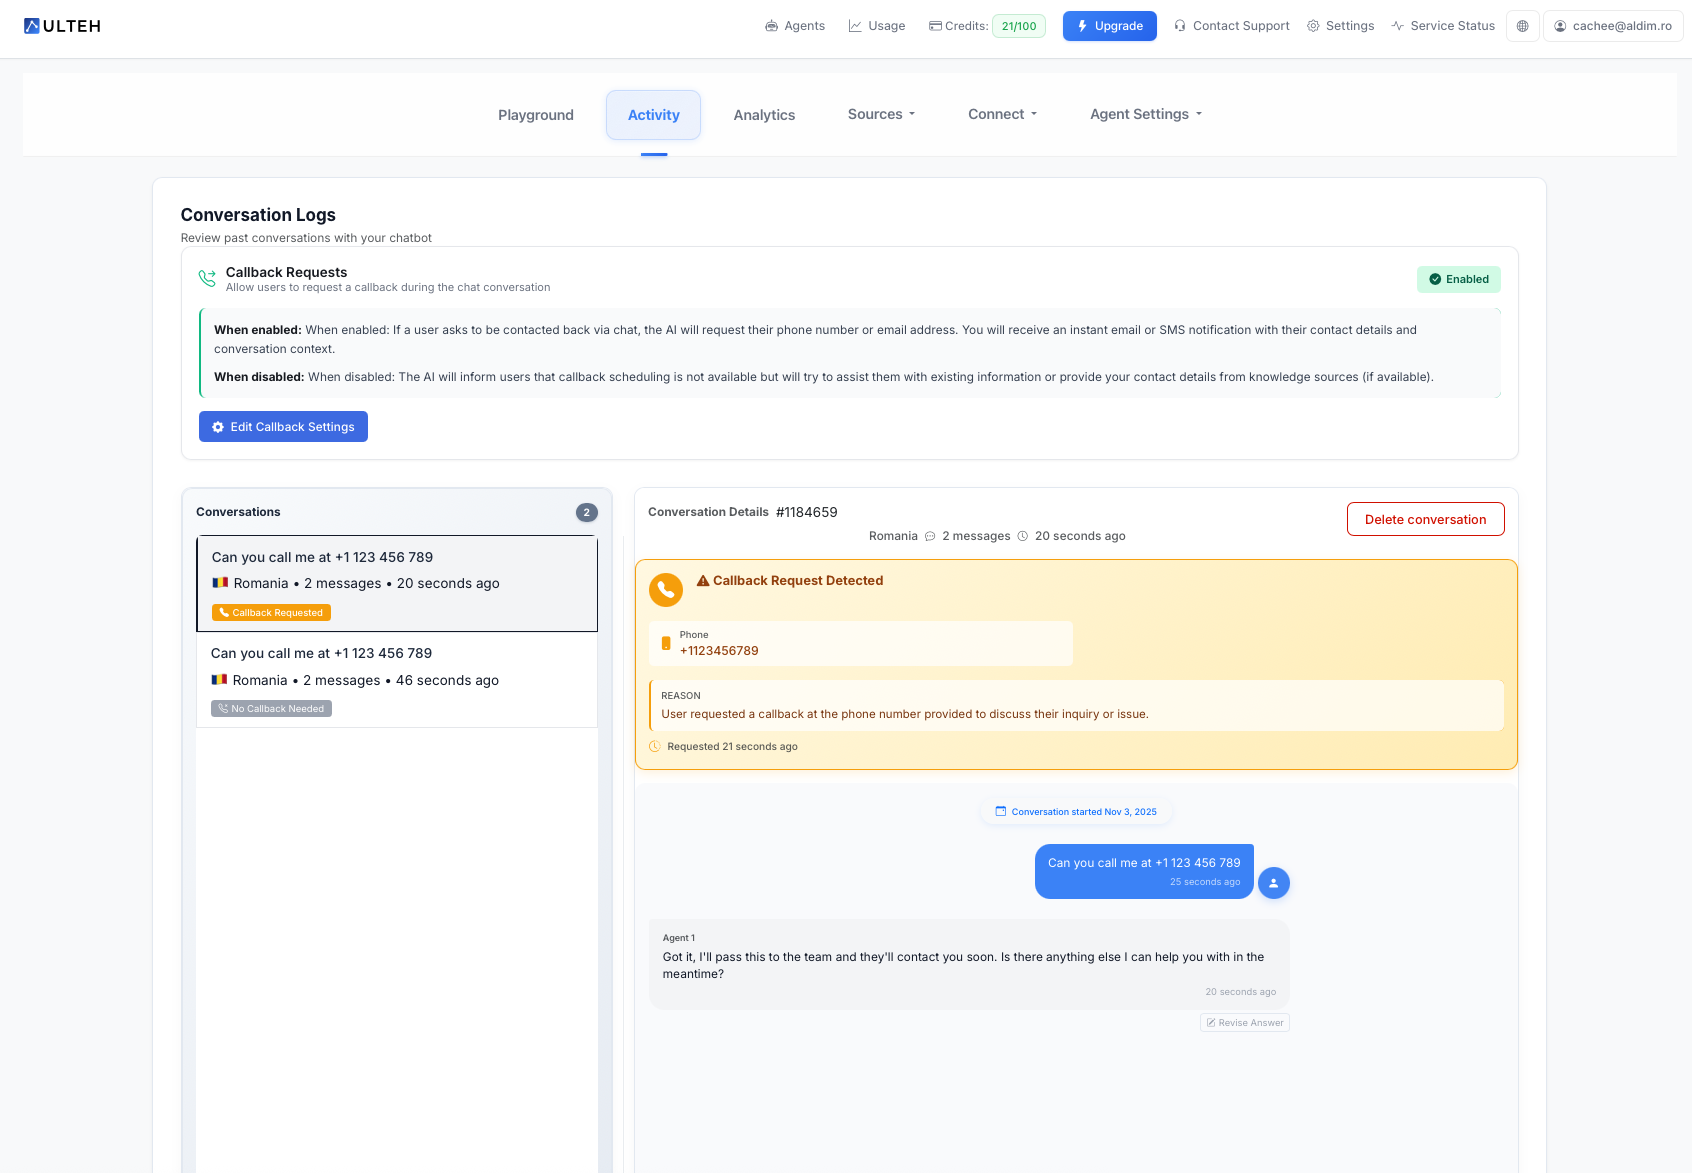The image size is (1692, 1173).
Task: Switch to the Analytics tab
Action: click(764, 114)
